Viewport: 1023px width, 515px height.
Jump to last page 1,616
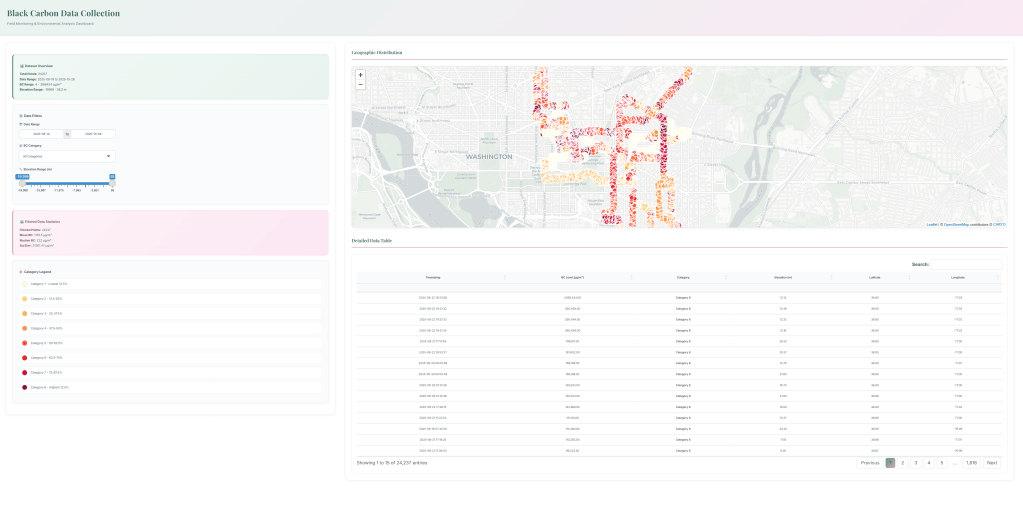click(x=970, y=463)
